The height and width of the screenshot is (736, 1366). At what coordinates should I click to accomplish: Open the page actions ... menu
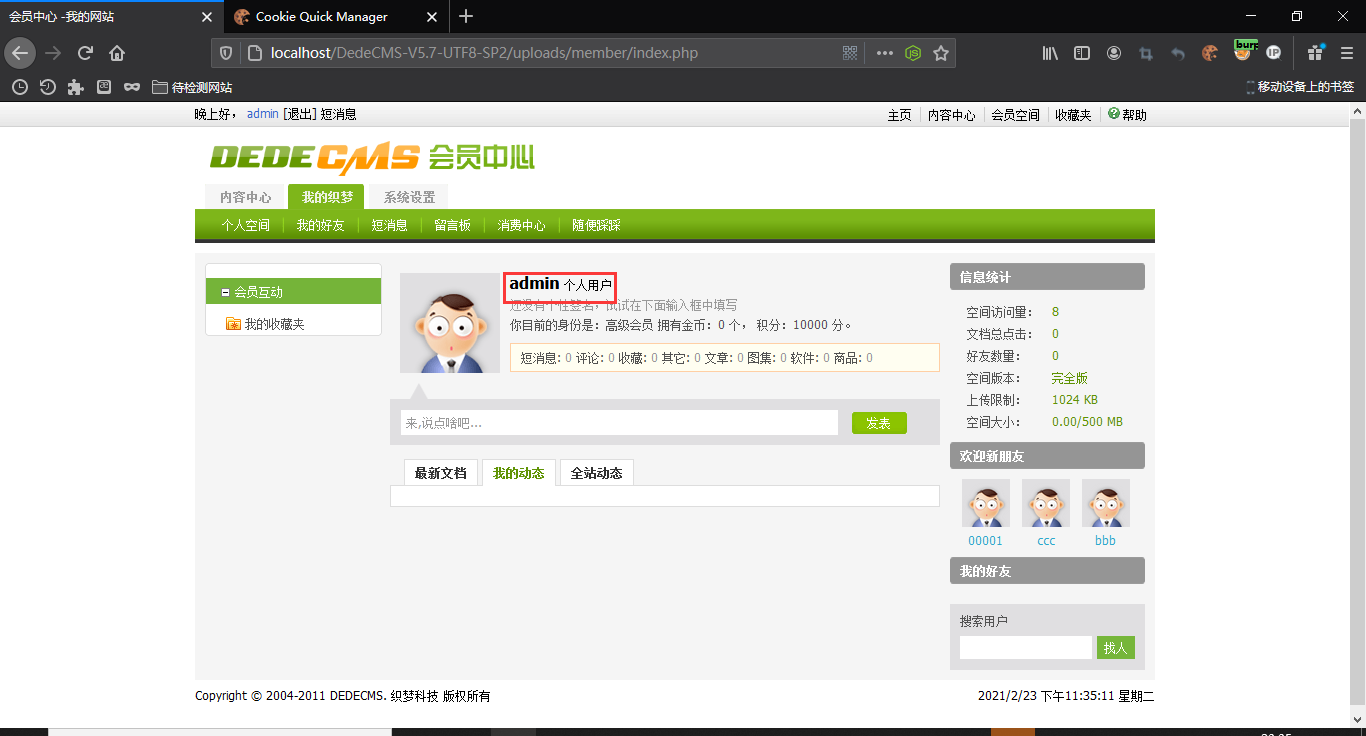(884, 53)
